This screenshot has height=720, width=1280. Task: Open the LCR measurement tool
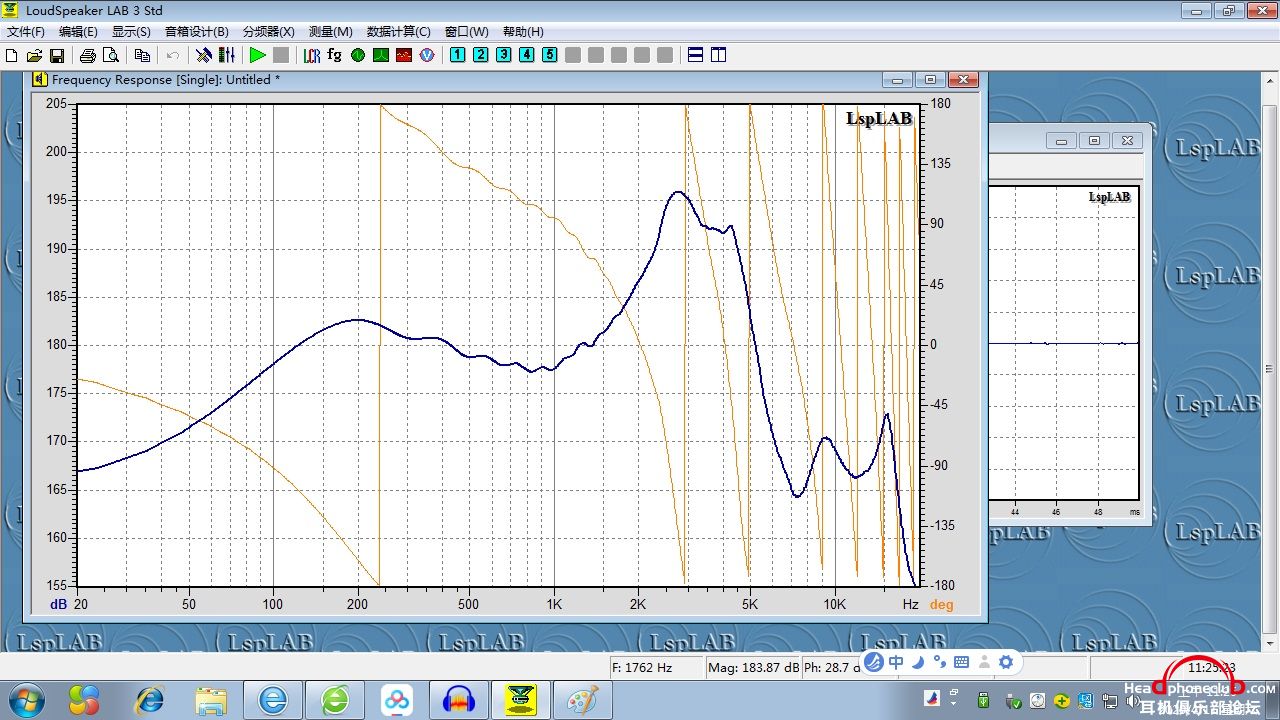tap(312, 55)
